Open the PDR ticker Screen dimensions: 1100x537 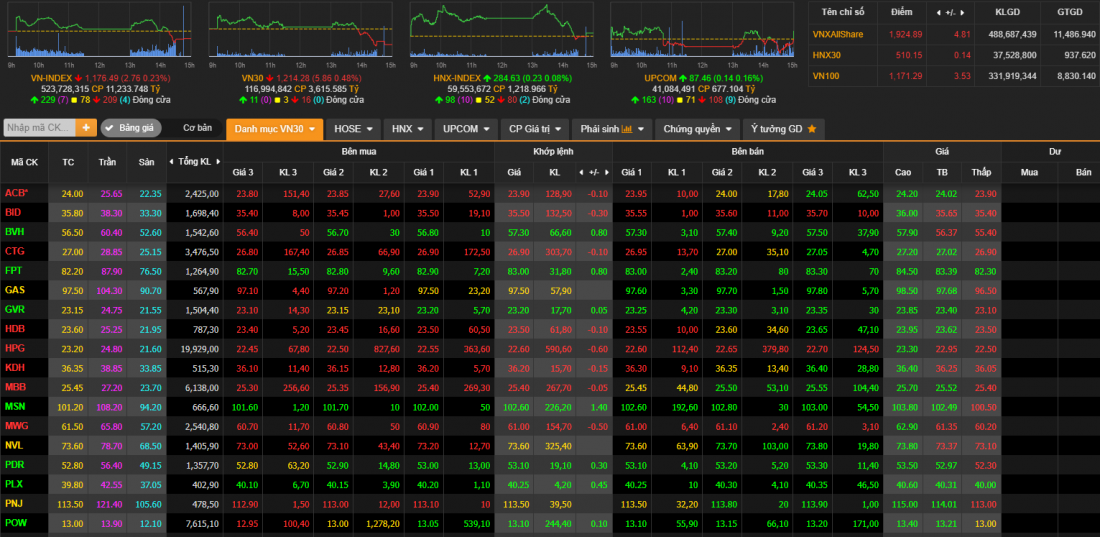14,464
